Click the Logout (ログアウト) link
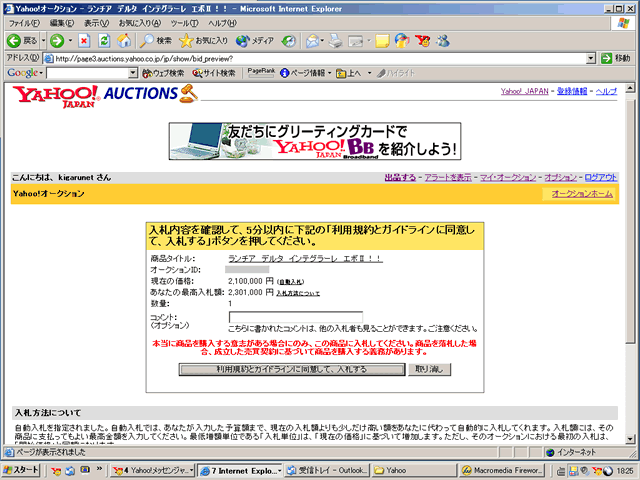The image size is (640, 480). 601,178
